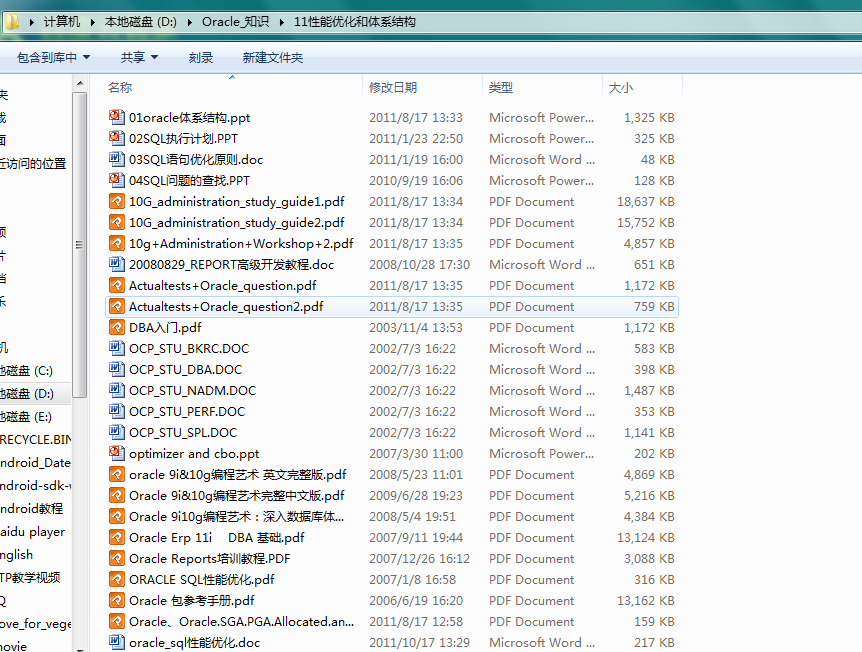Click the Word icon of 20080829_REPORT高级开发教程.doc

[x=117, y=264]
